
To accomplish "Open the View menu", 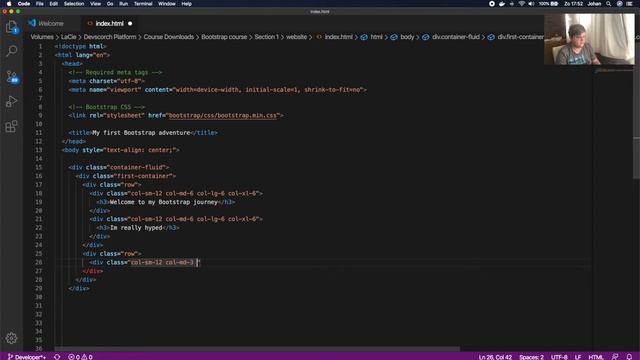I will (96, 4).
